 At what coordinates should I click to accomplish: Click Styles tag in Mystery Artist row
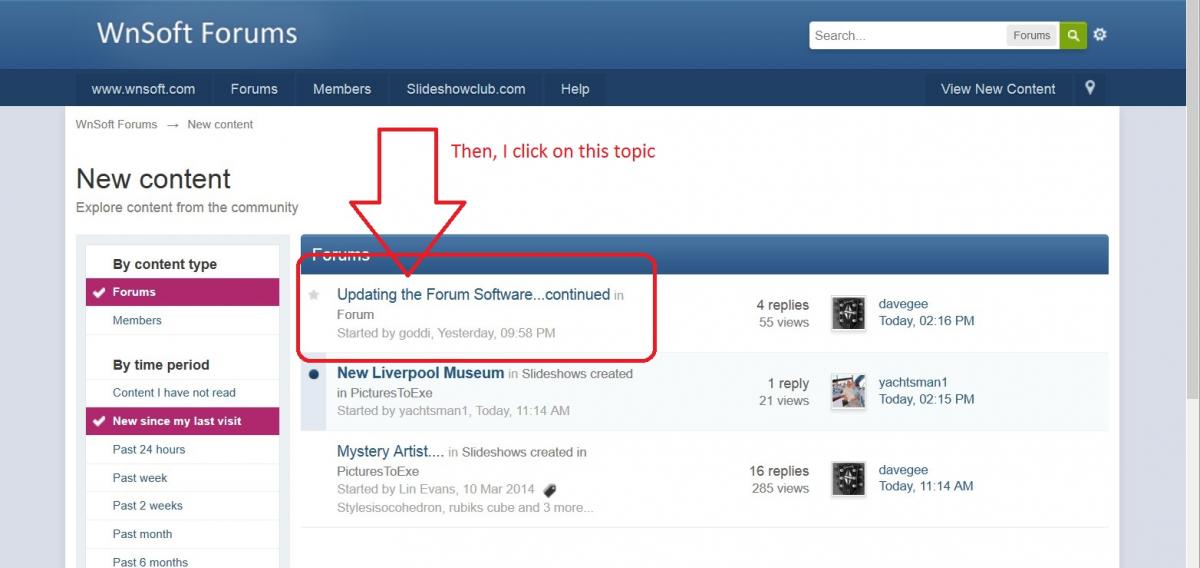coord(355,507)
